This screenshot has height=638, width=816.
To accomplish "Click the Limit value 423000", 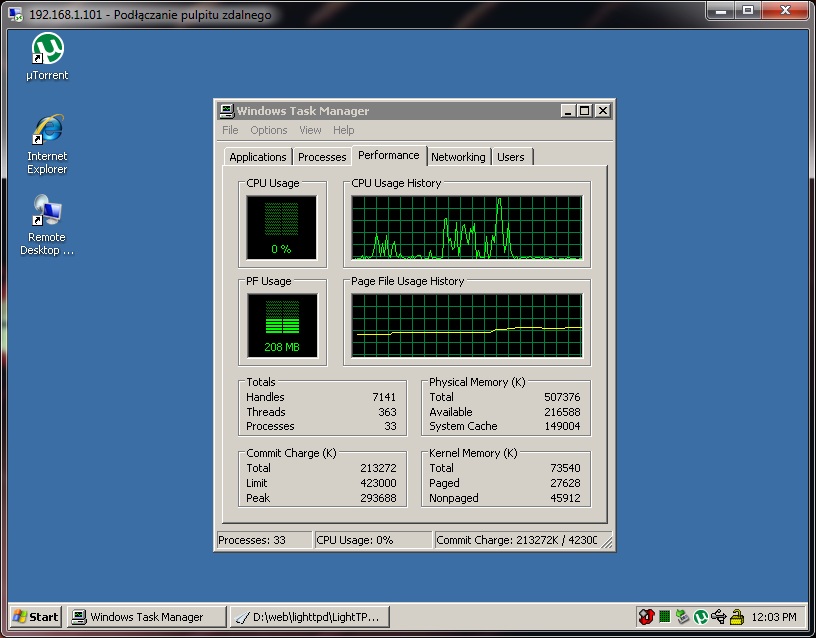I will tap(378, 483).
